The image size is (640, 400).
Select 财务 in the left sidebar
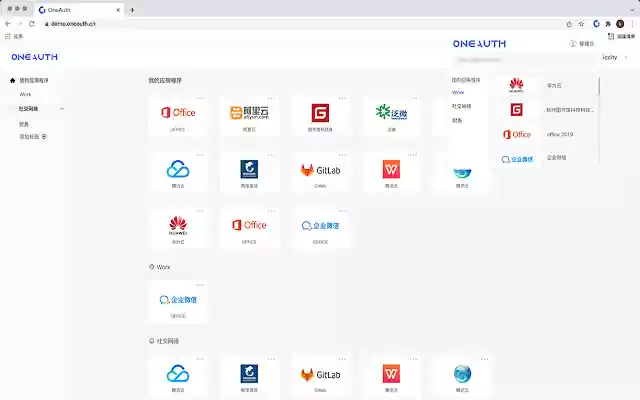pyautogui.click(x=24, y=124)
